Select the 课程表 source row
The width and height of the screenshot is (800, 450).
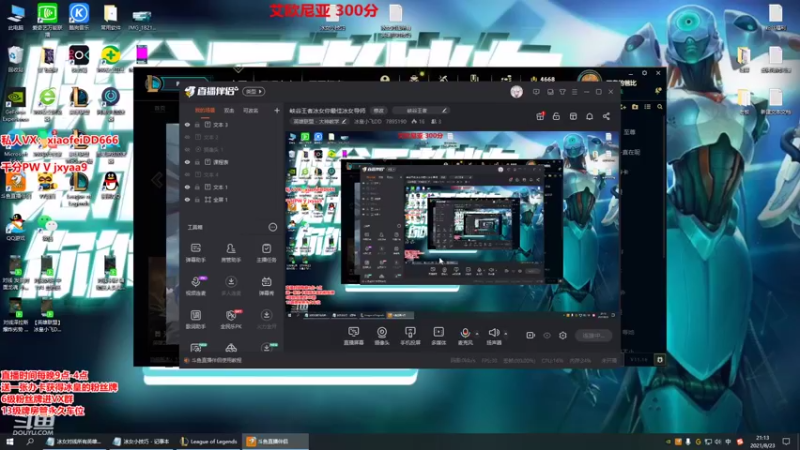[x=232, y=162]
